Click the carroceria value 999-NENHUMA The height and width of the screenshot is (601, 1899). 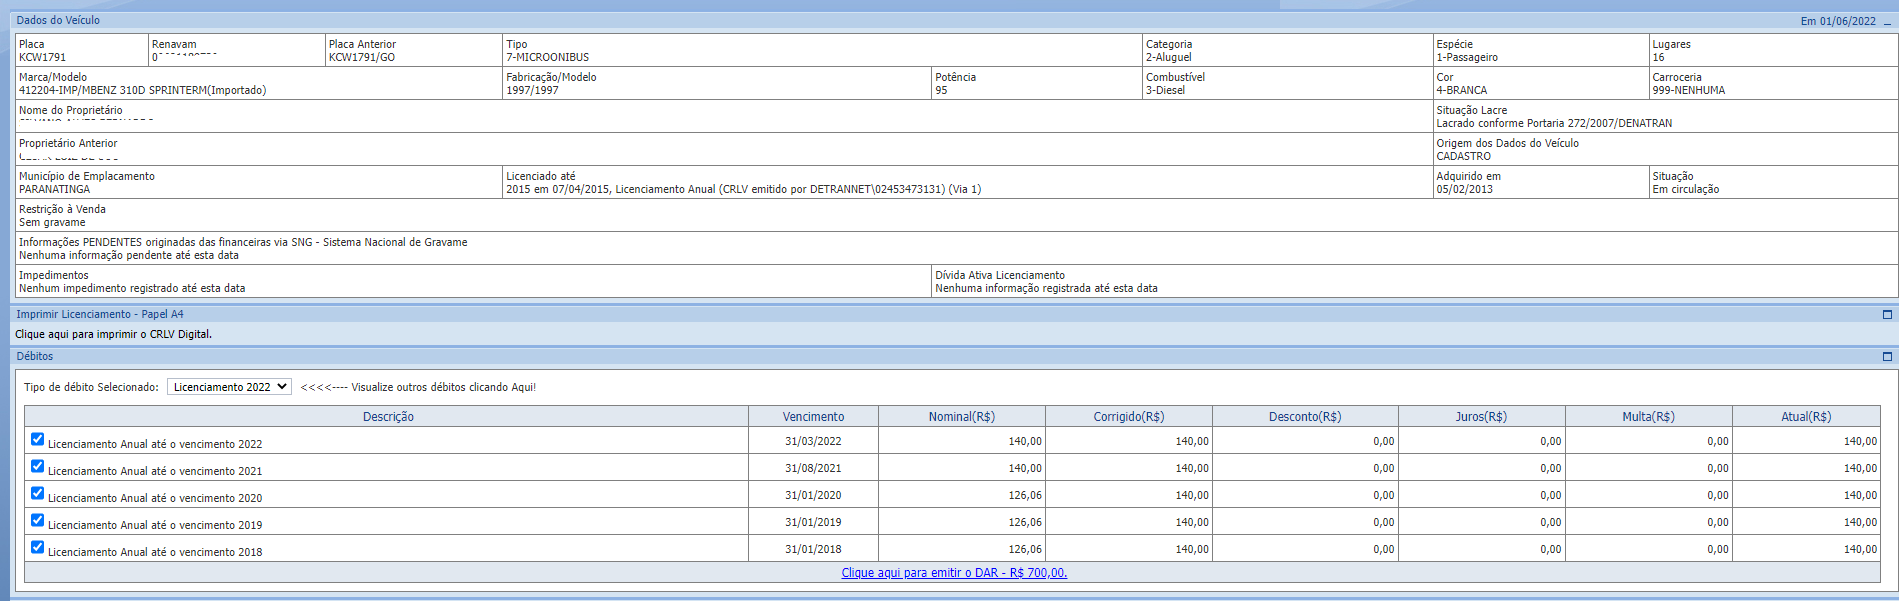(1689, 90)
